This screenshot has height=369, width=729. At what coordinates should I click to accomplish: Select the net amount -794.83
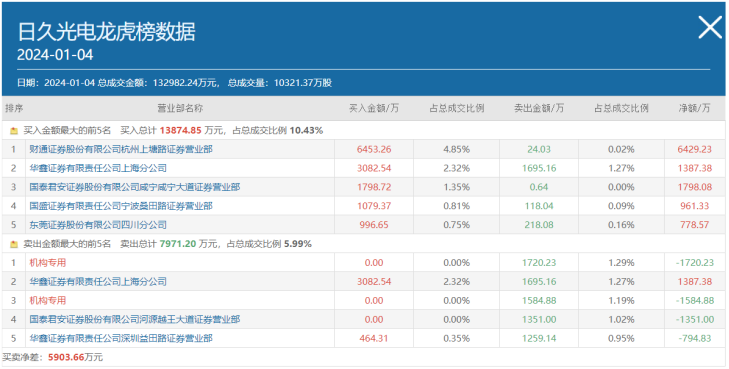pyautogui.click(x=695, y=338)
